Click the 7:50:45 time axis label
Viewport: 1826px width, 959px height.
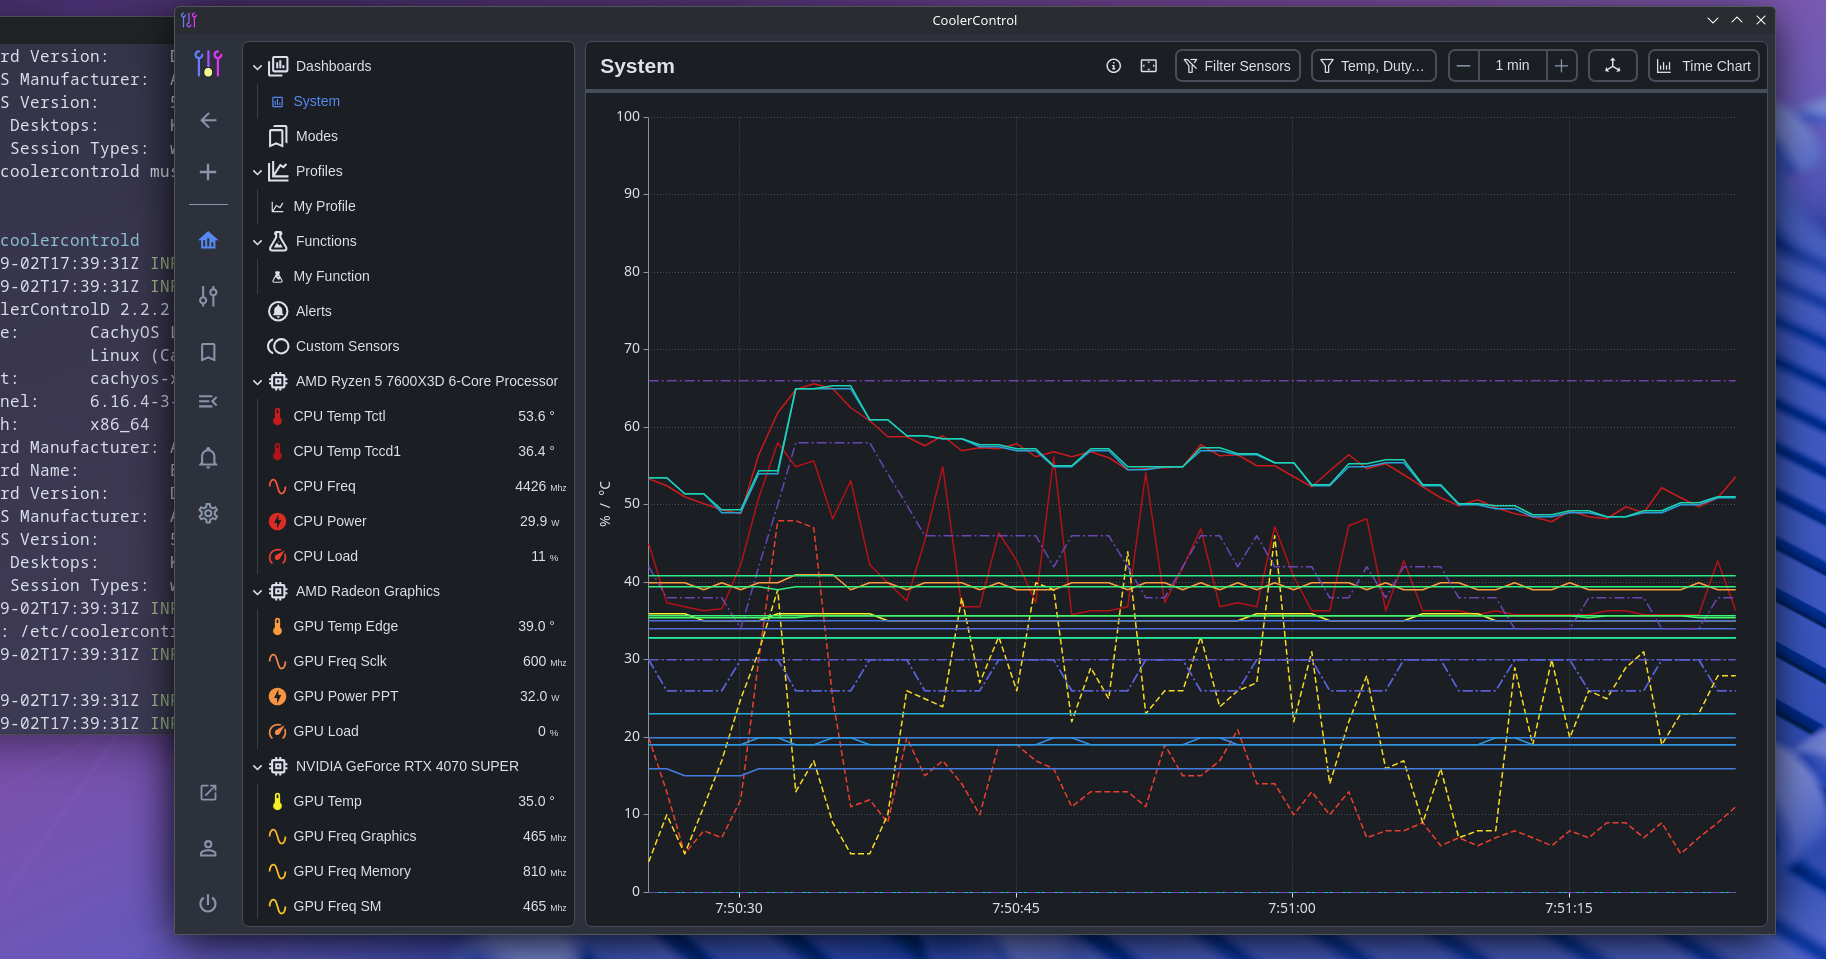[1015, 908]
